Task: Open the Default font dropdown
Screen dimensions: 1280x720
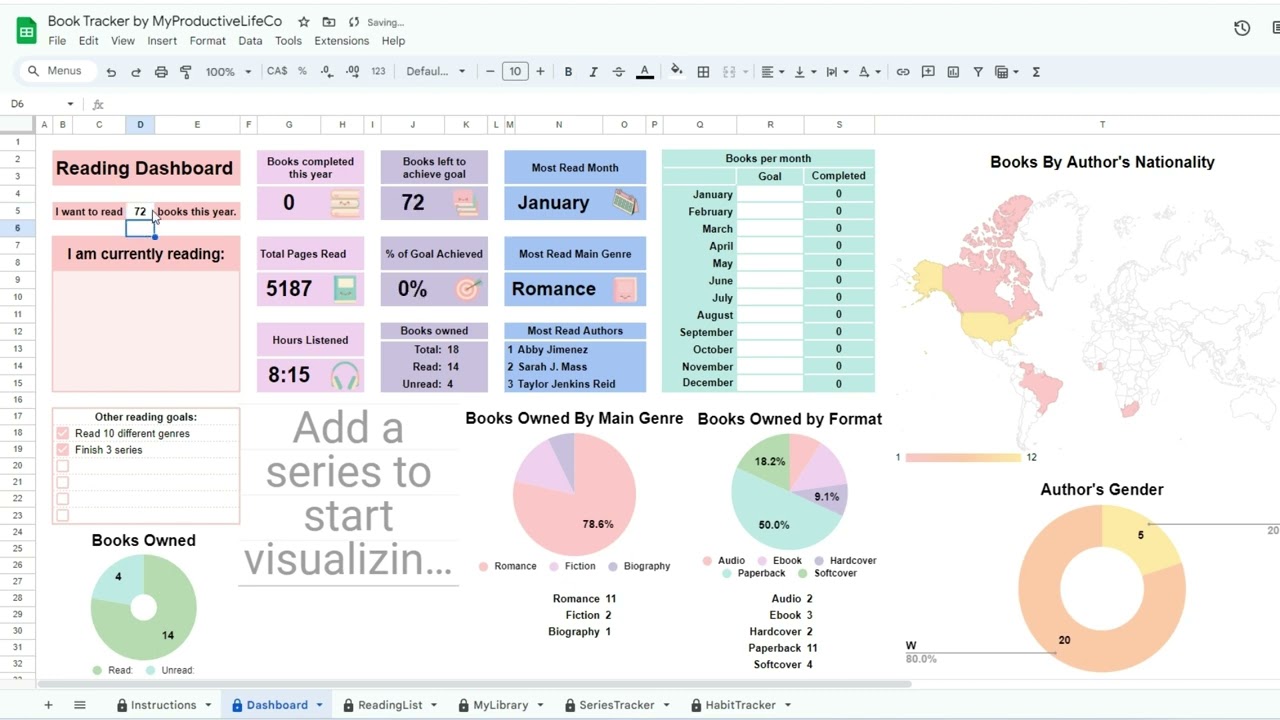Action: coord(435,72)
